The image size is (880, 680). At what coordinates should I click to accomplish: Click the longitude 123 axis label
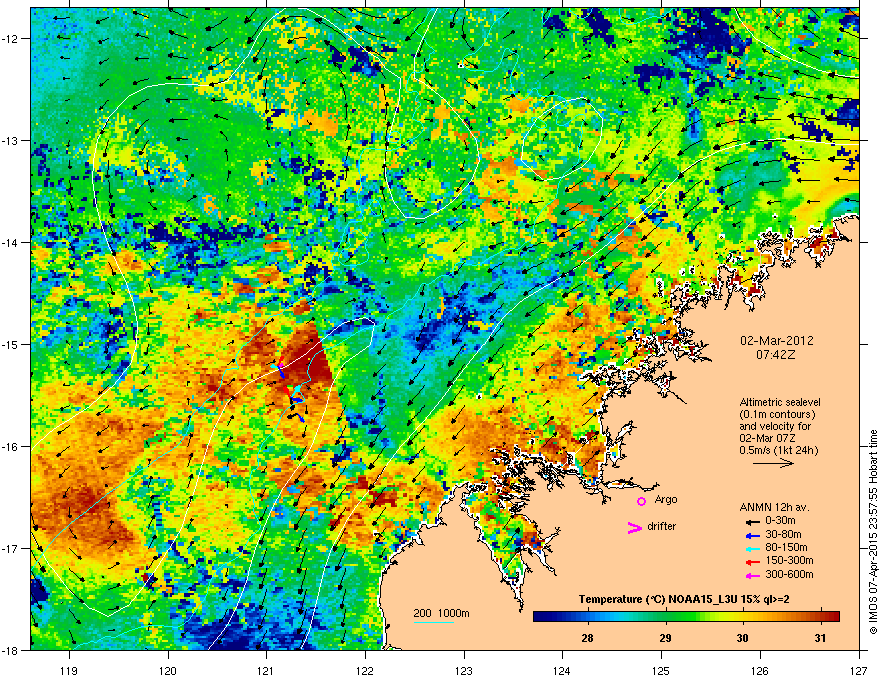point(464,670)
